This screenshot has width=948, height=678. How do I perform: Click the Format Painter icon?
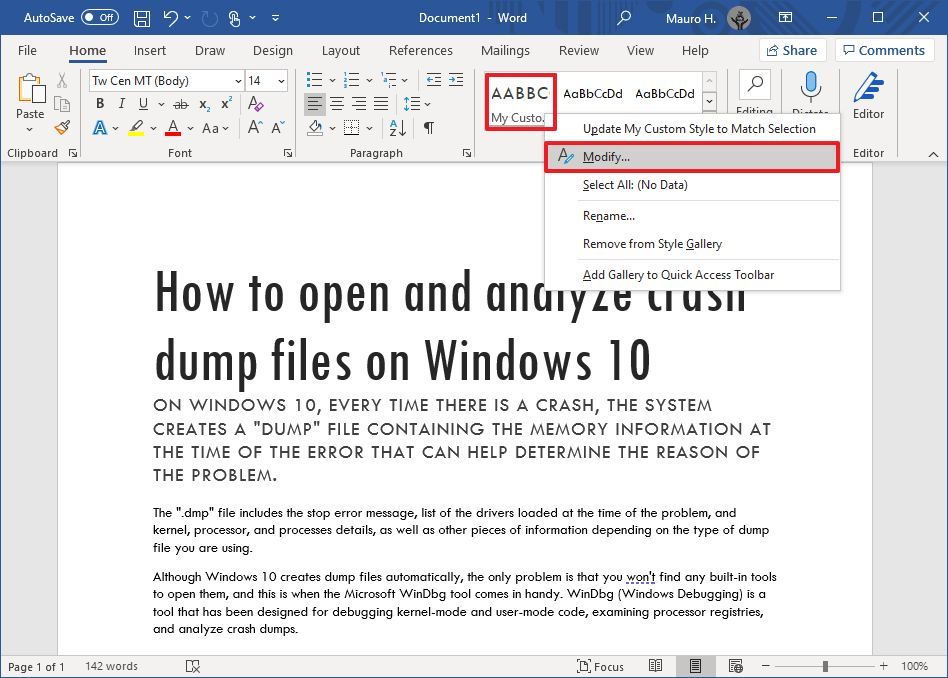click(61, 128)
